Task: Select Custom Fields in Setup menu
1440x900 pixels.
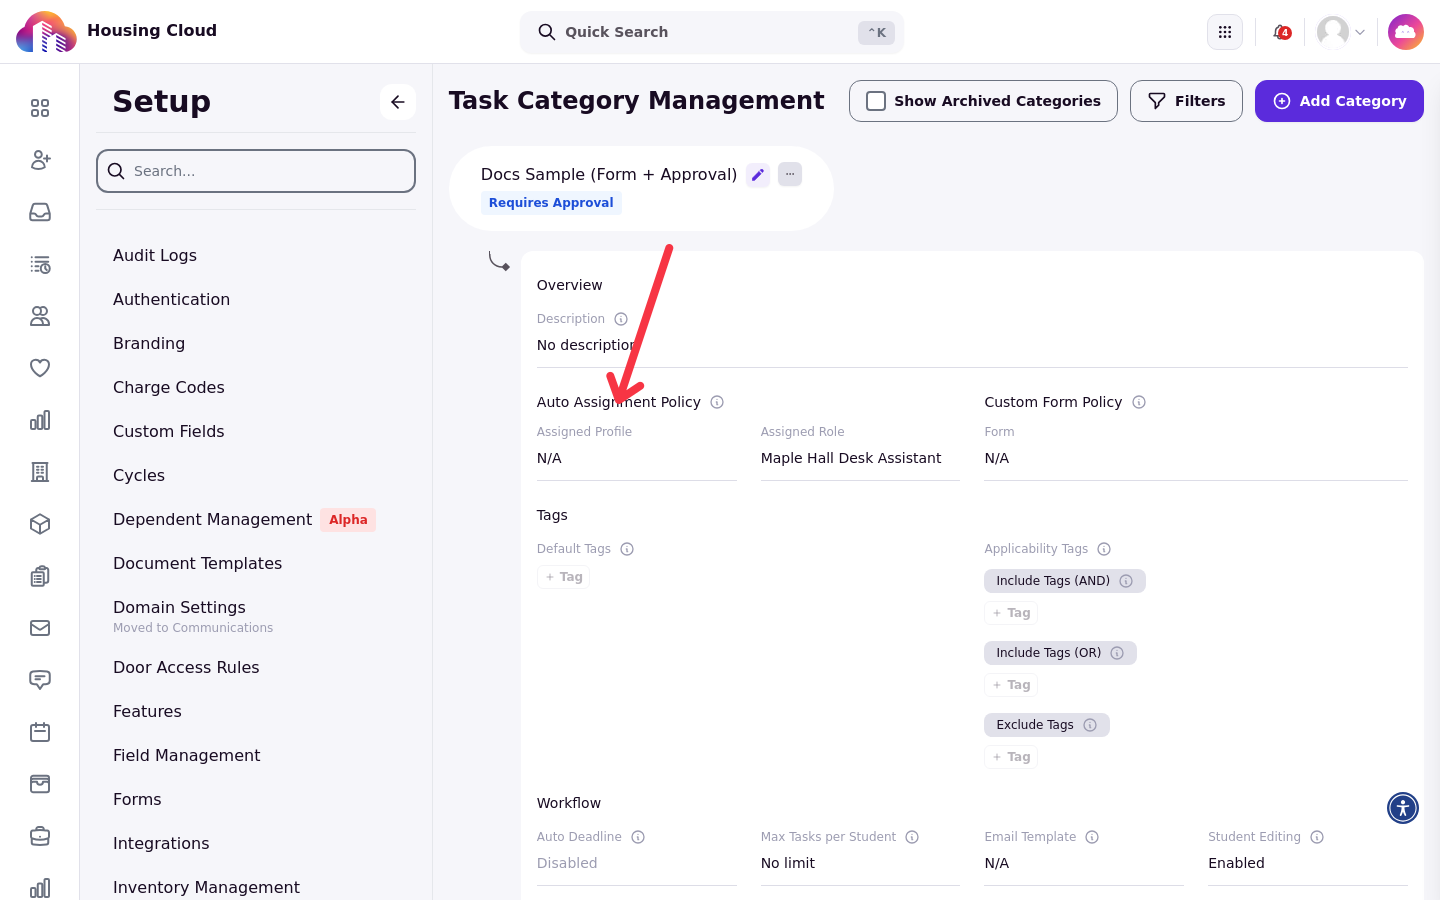Action: click(169, 431)
